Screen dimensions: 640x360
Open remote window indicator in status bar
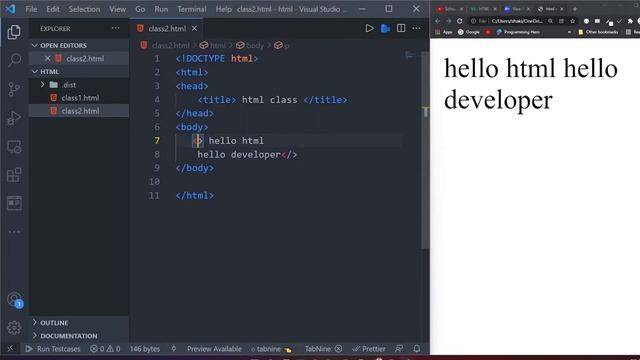10,349
